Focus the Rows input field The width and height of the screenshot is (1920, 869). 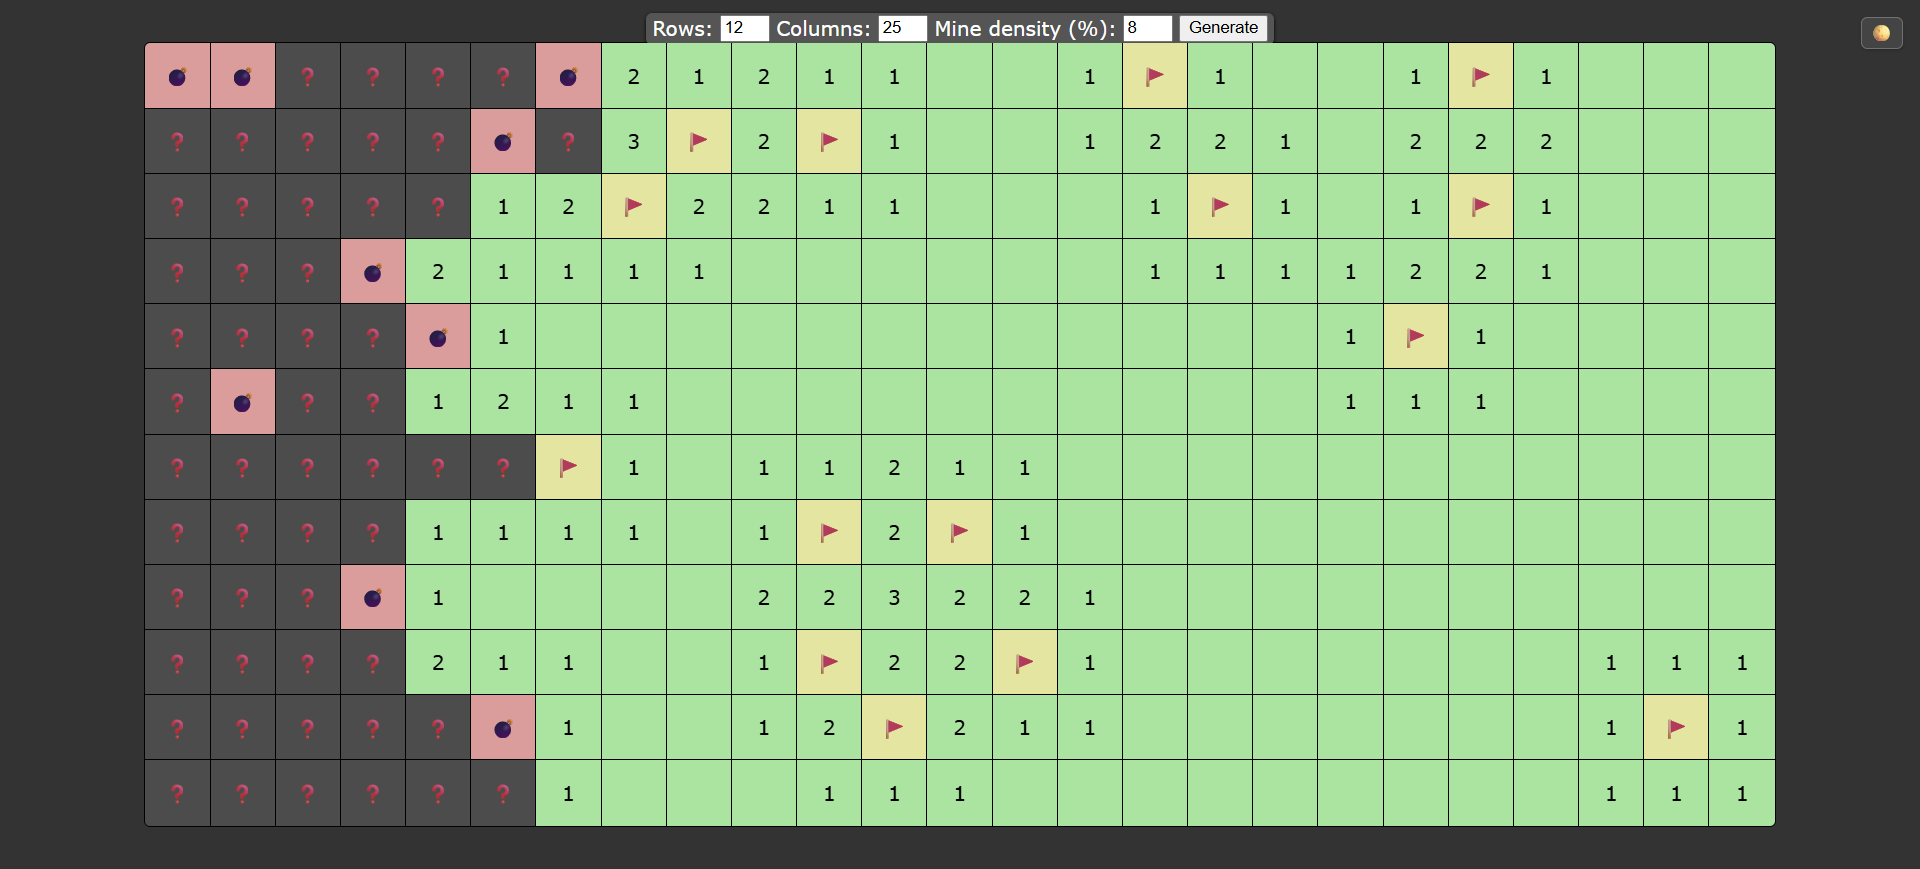744,28
